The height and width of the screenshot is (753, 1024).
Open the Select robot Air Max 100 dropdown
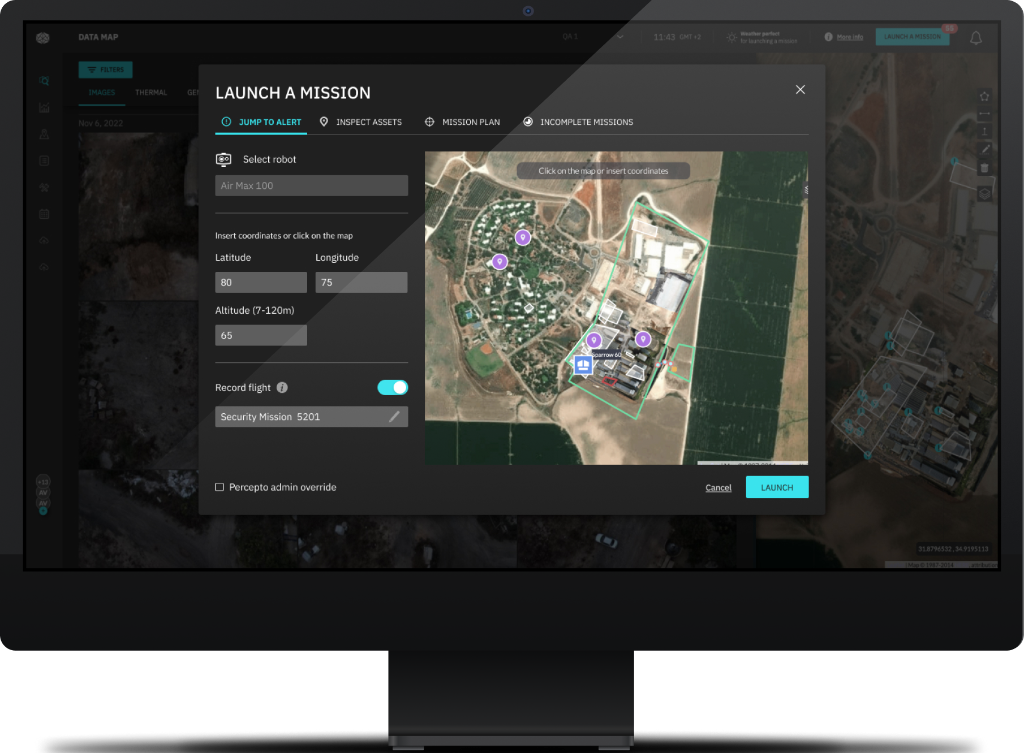312,185
